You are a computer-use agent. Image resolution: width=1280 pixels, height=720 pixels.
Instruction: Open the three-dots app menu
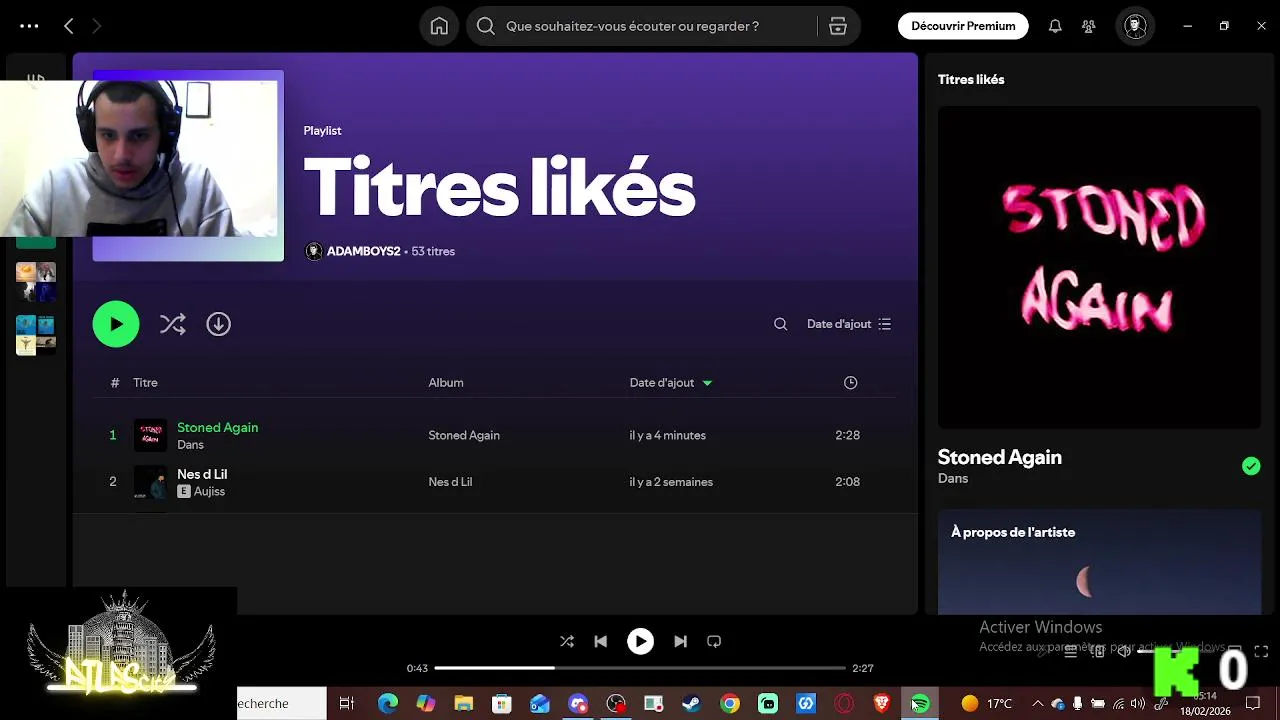point(29,26)
